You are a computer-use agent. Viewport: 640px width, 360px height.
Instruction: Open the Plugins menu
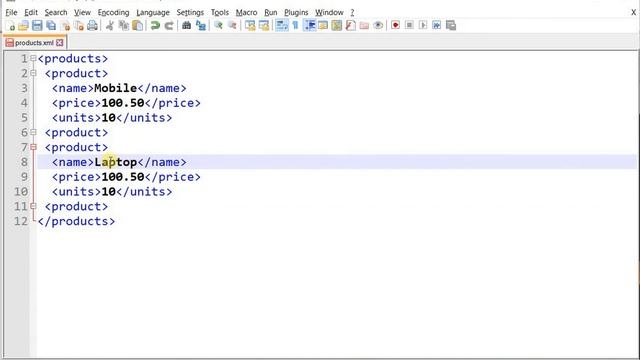point(296,13)
